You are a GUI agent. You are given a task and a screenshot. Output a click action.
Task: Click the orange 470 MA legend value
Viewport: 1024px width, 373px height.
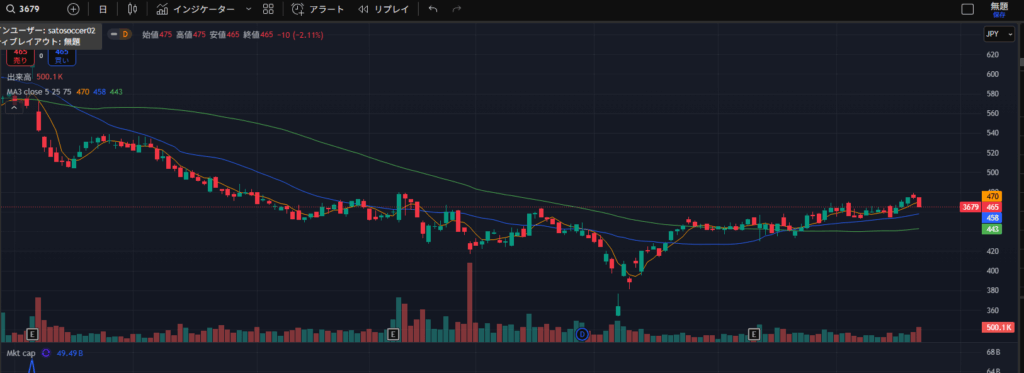point(83,91)
